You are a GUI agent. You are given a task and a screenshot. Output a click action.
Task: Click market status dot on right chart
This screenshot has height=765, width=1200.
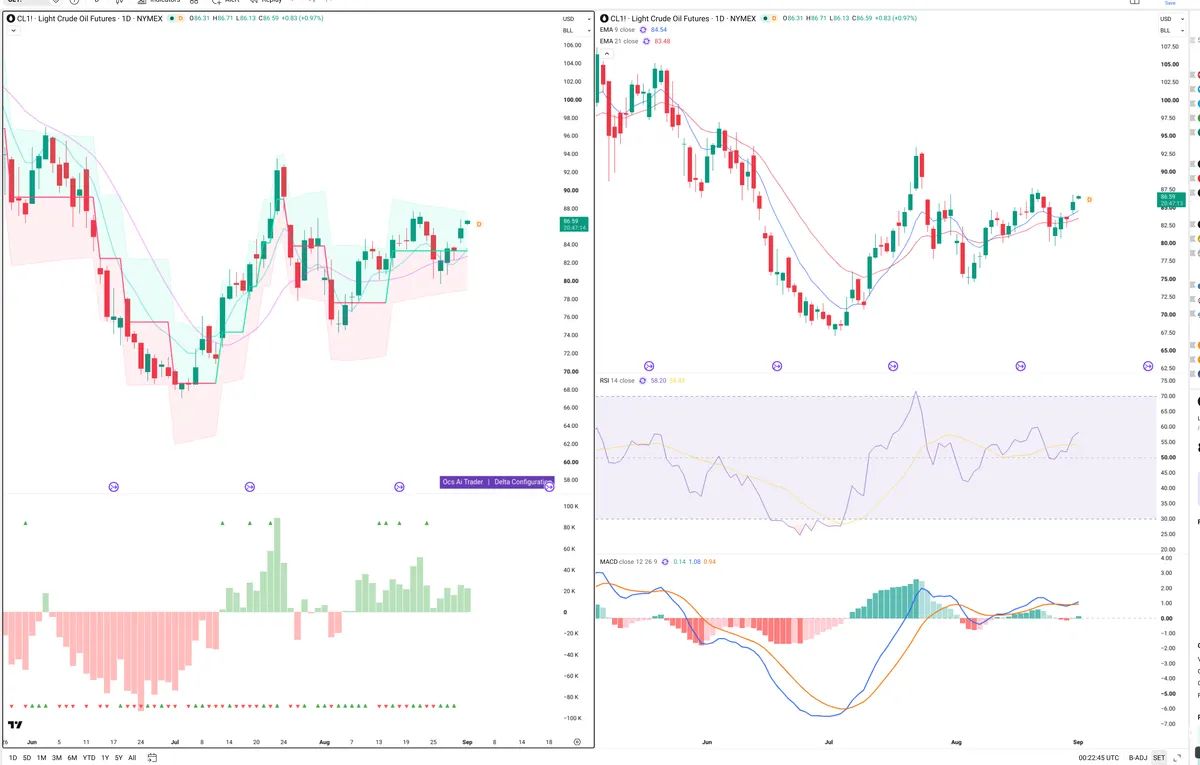point(765,18)
